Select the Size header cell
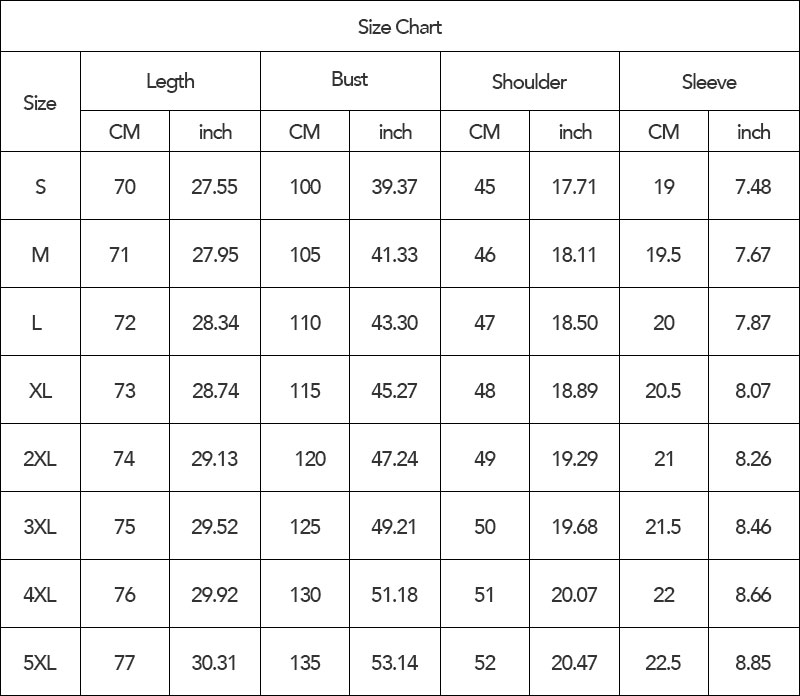 point(40,102)
